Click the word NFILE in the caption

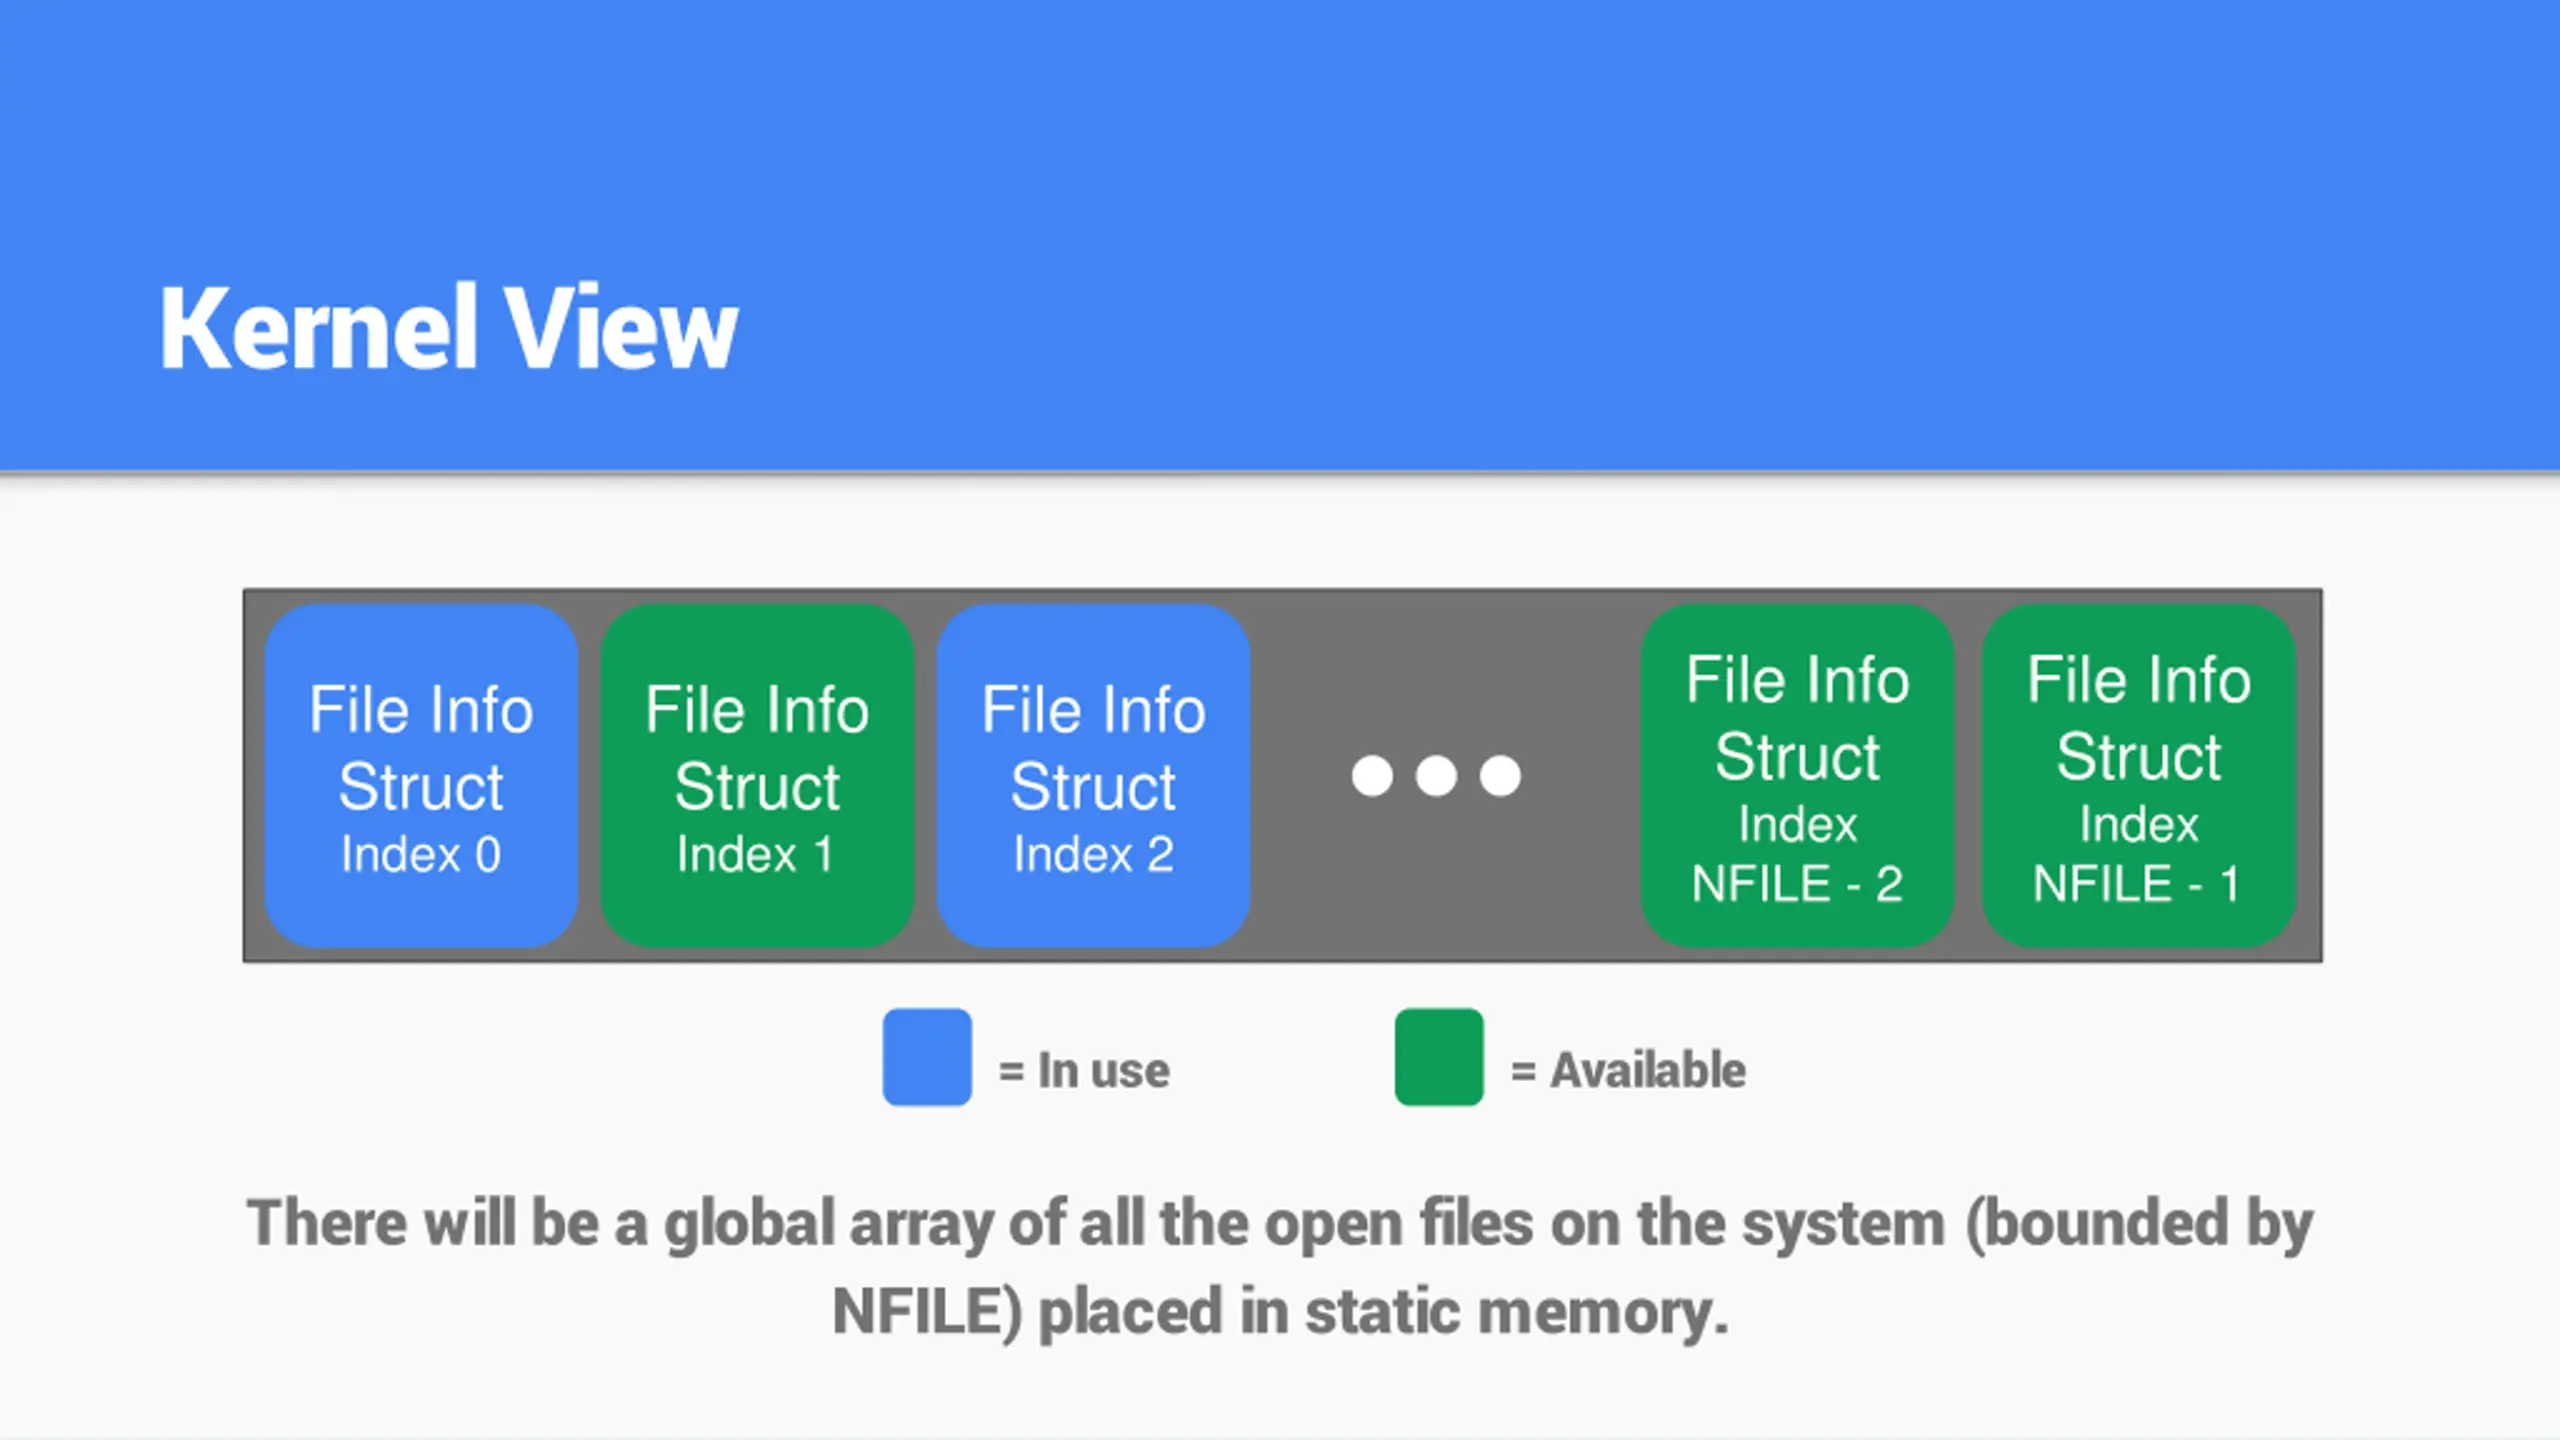(x=918, y=1311)
